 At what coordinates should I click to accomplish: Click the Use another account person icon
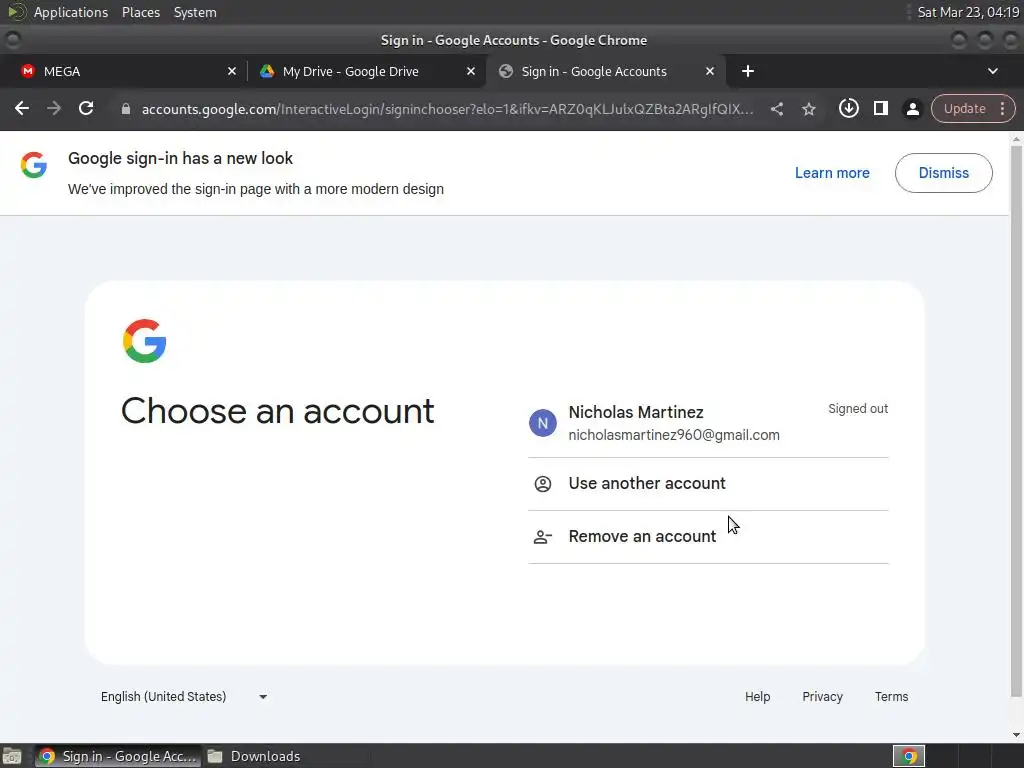click(x=543, y=484)
